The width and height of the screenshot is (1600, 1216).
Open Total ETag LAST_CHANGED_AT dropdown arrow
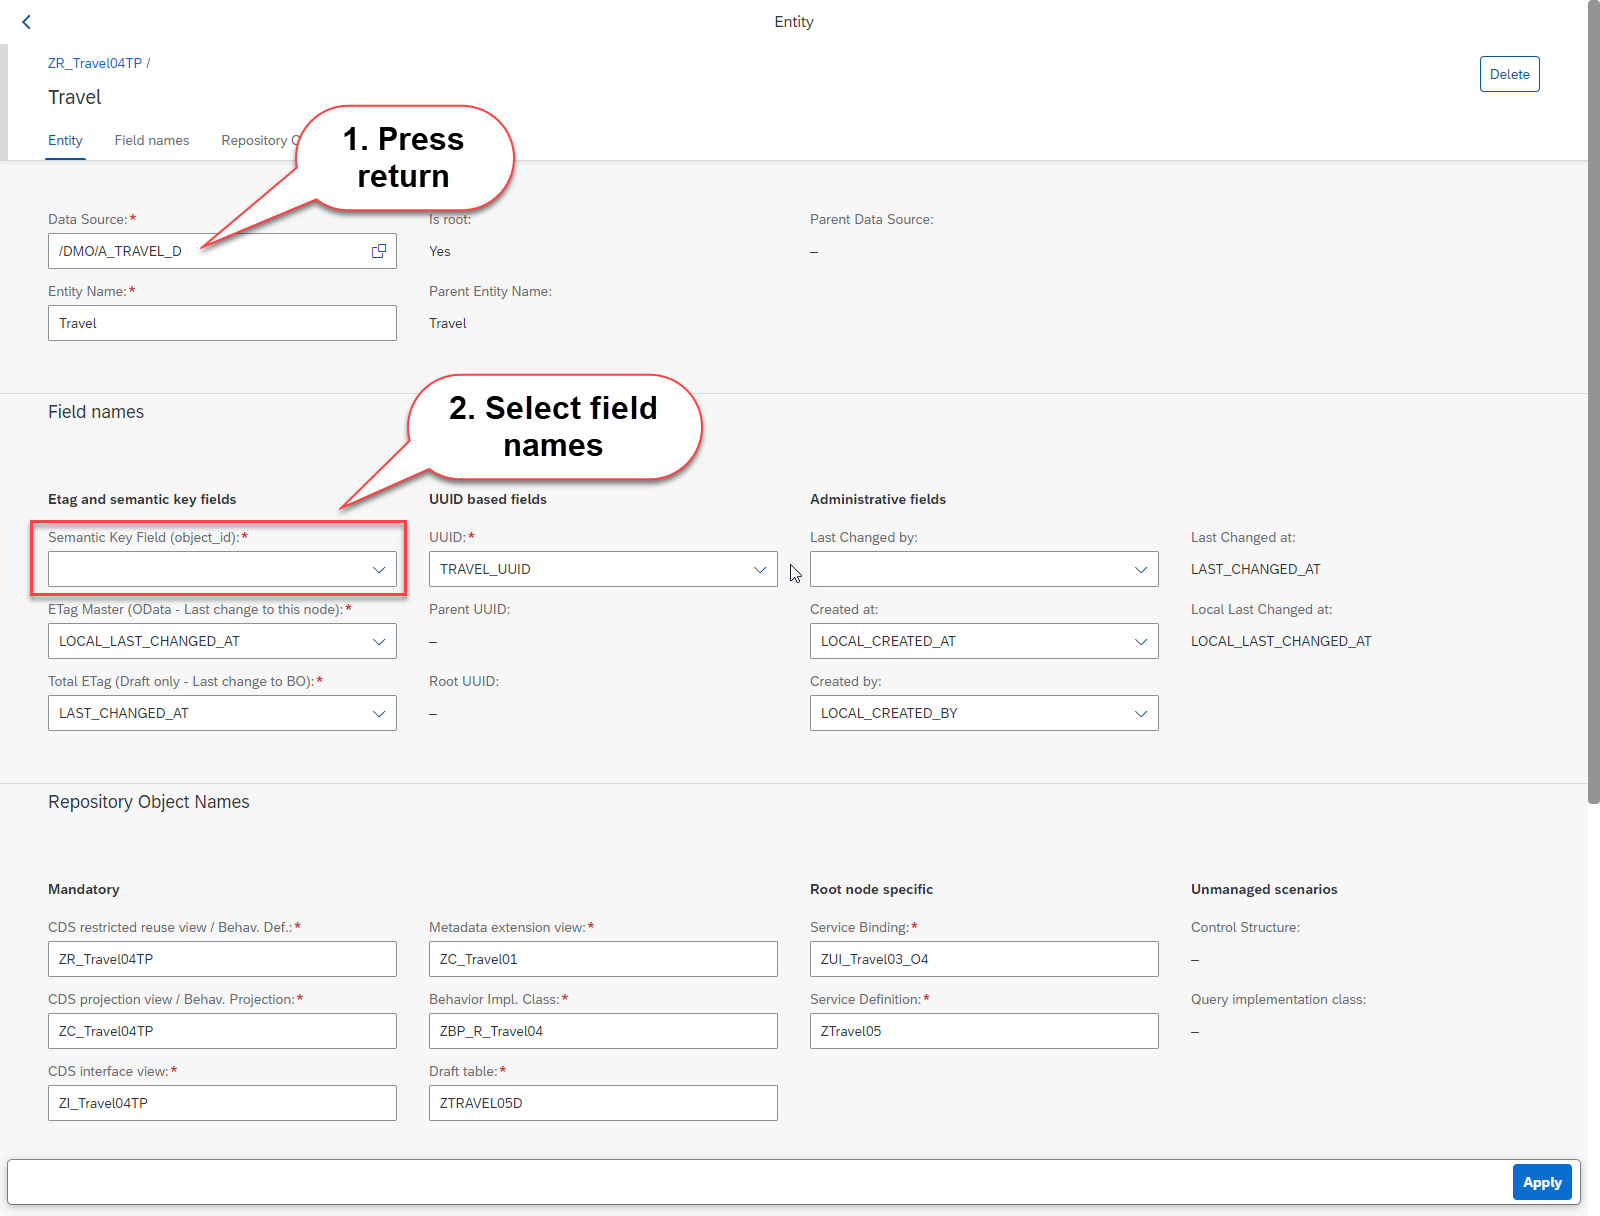[379, 713]
